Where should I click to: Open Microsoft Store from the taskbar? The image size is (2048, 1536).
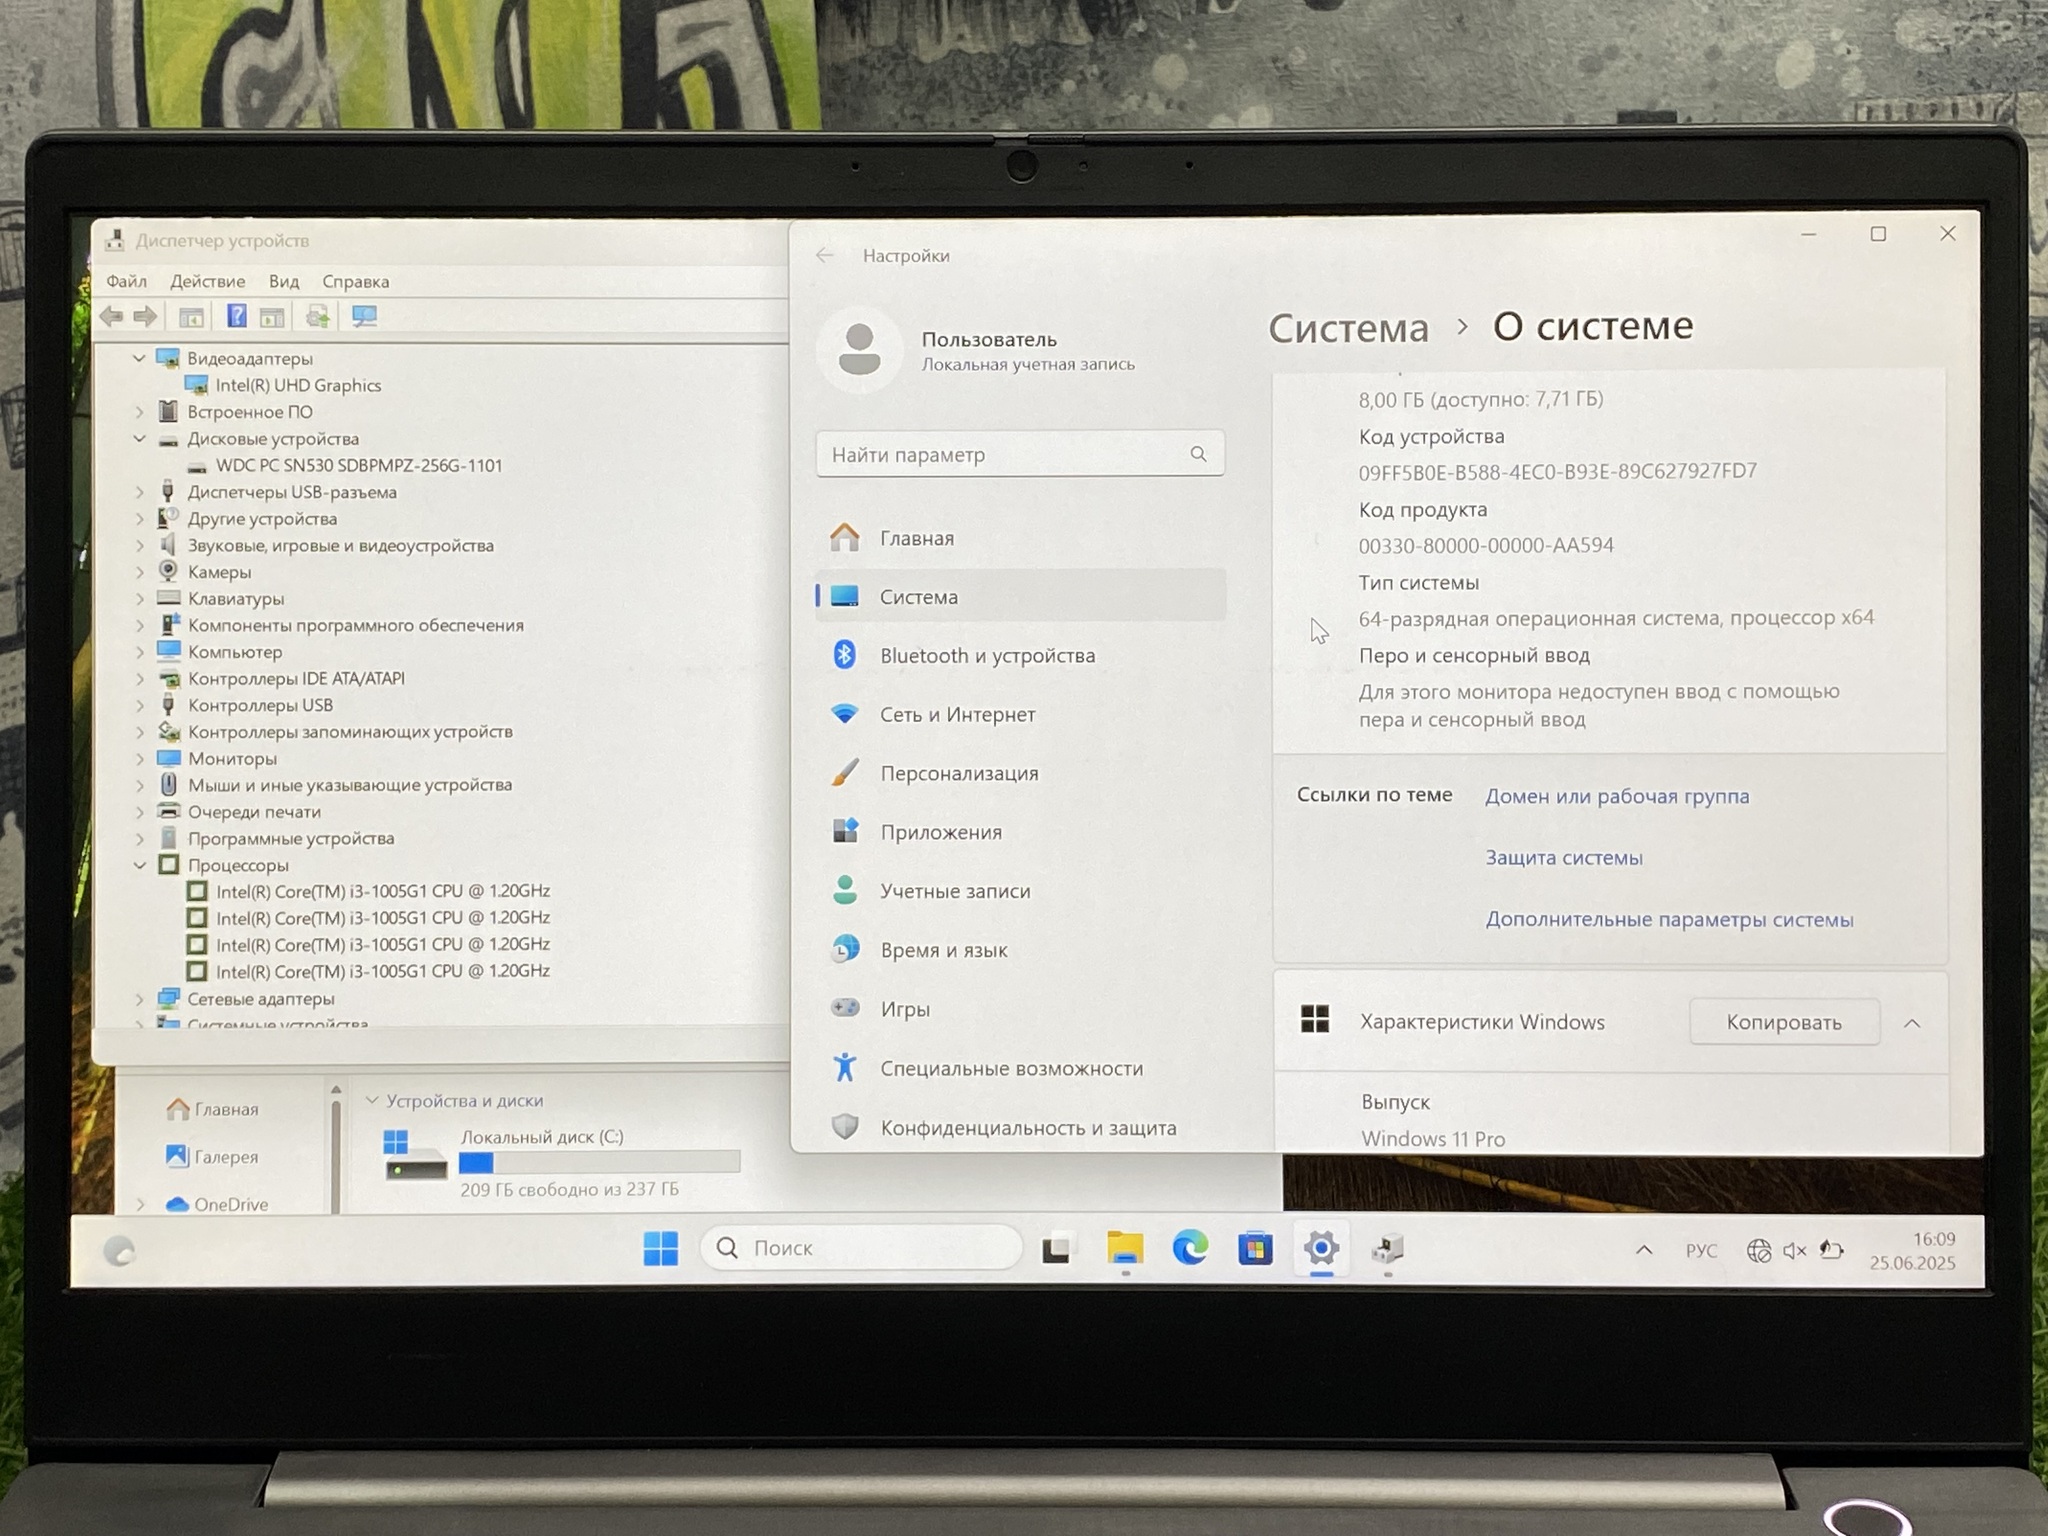tap(1255, 1248)
